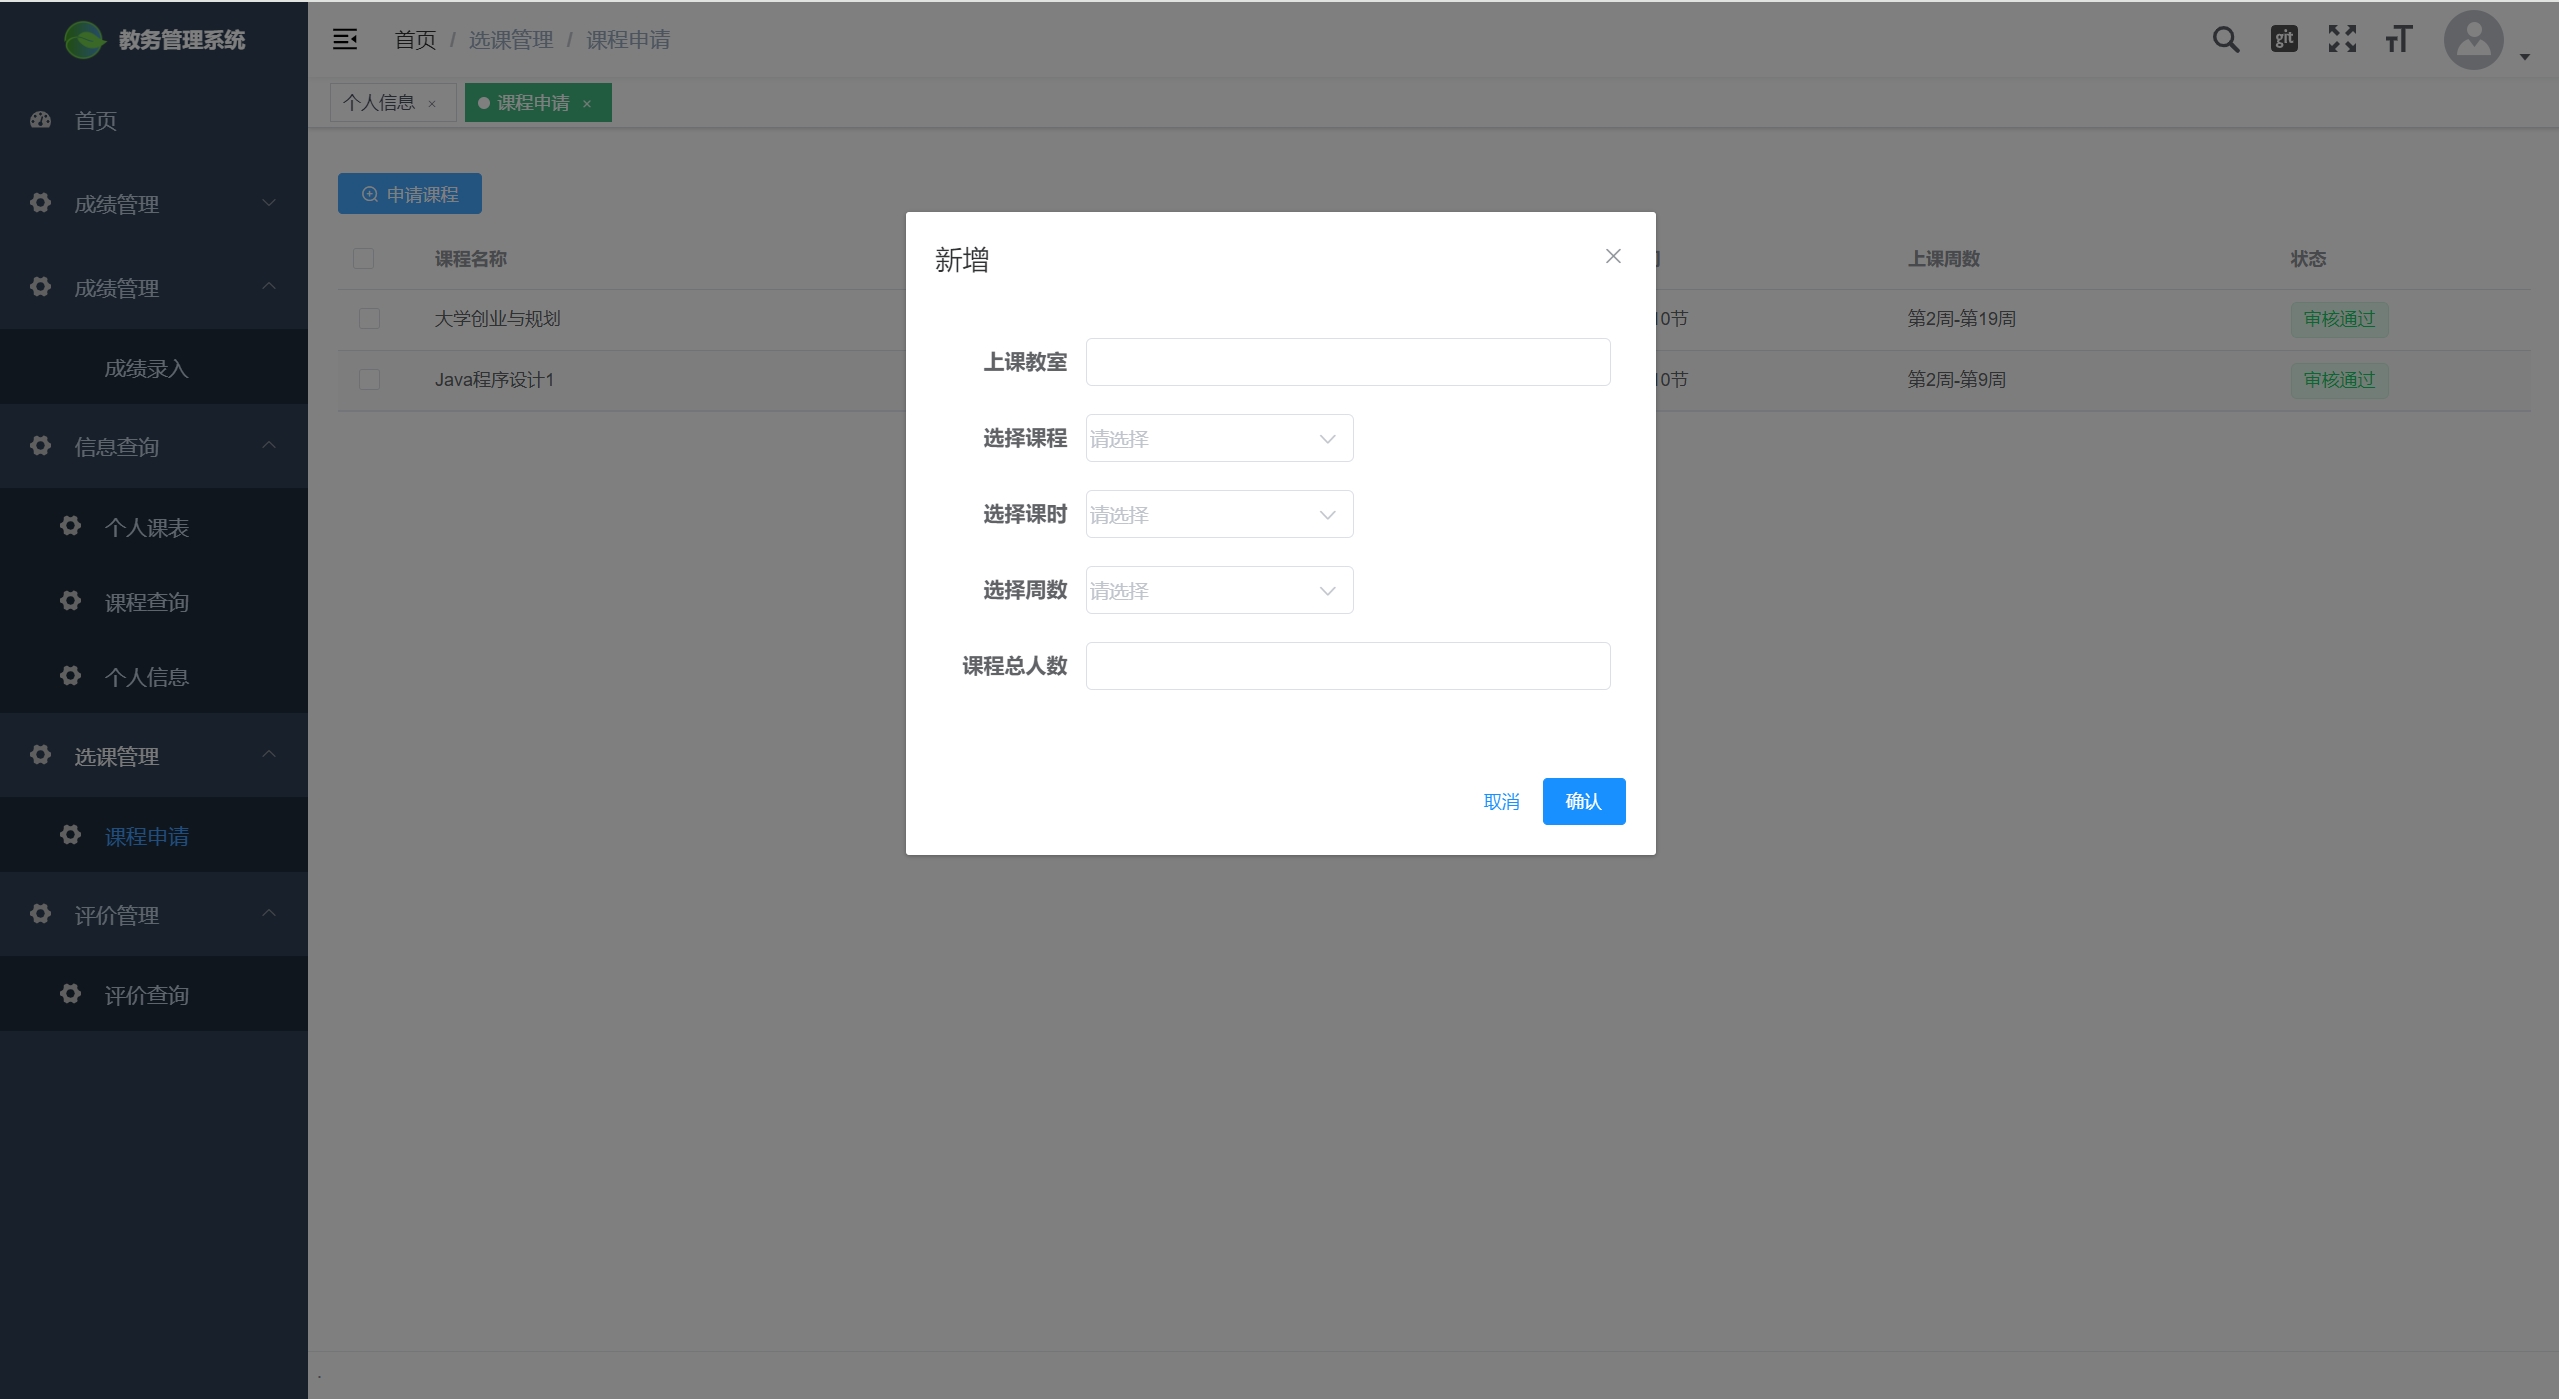The height and width of the screenshot is (1399, 2559).
Task: Check the select-all checkbox in the table header
Action: (x=364, y=259)
